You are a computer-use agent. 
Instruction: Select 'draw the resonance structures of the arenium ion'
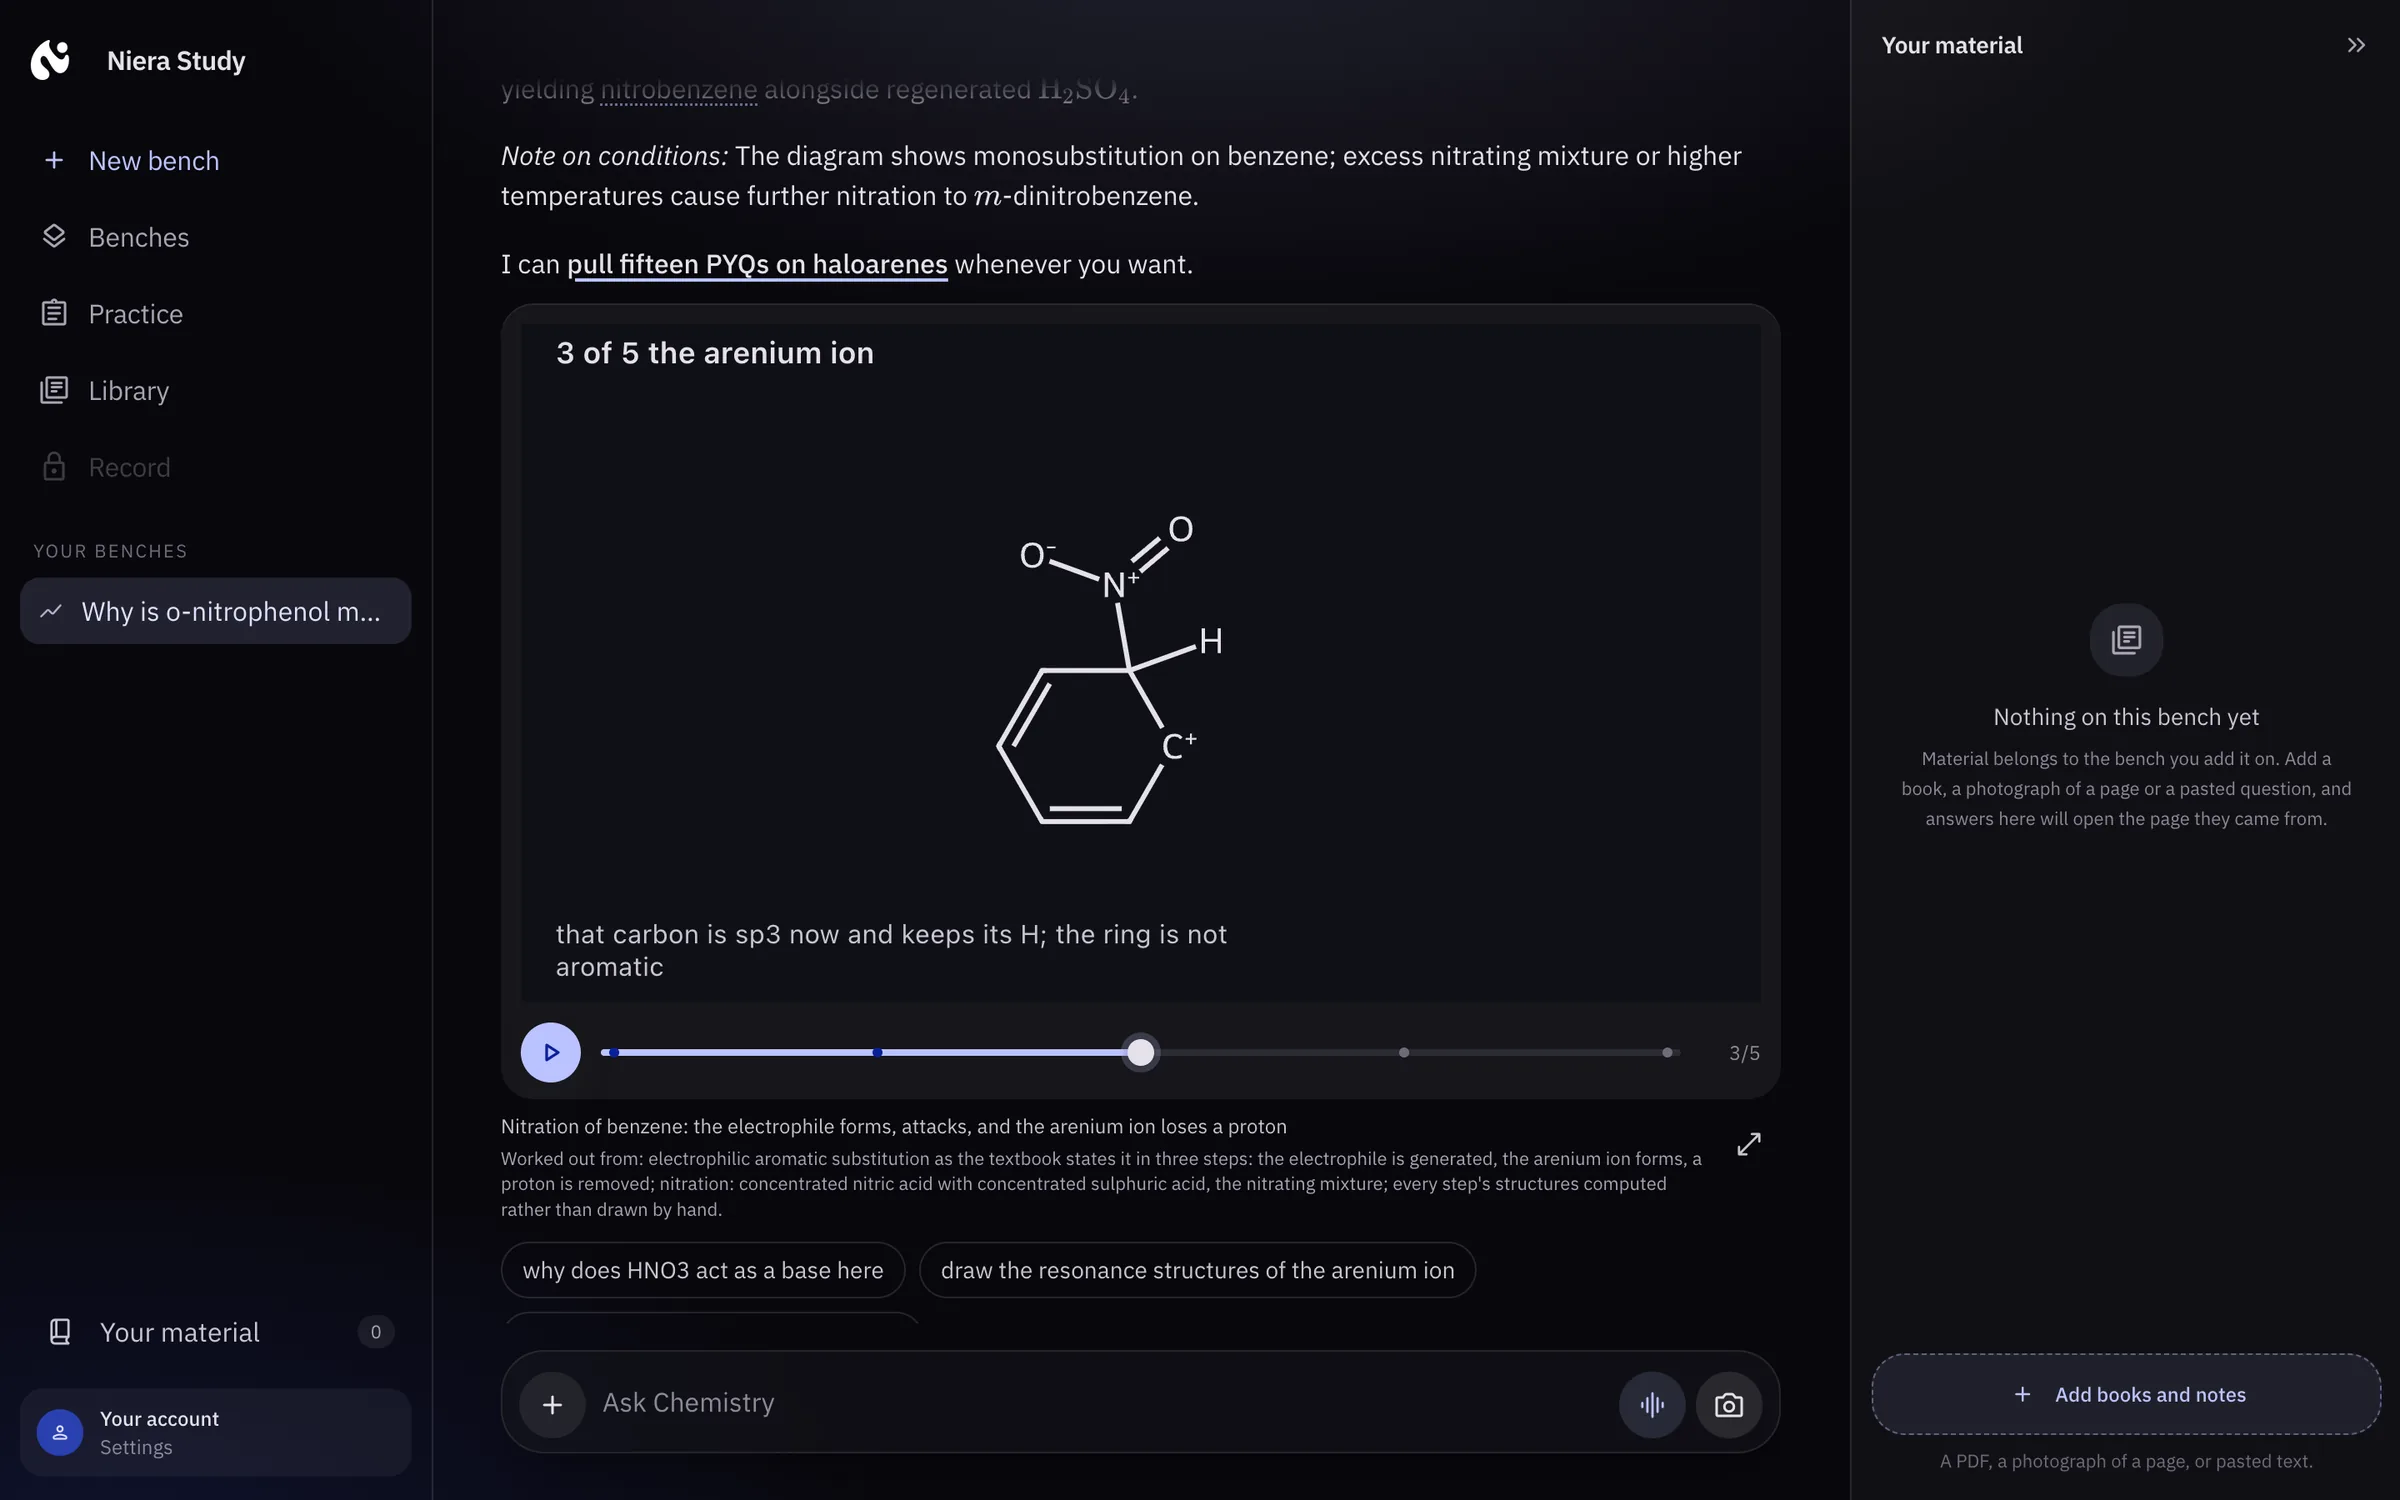point(1197,1270)
